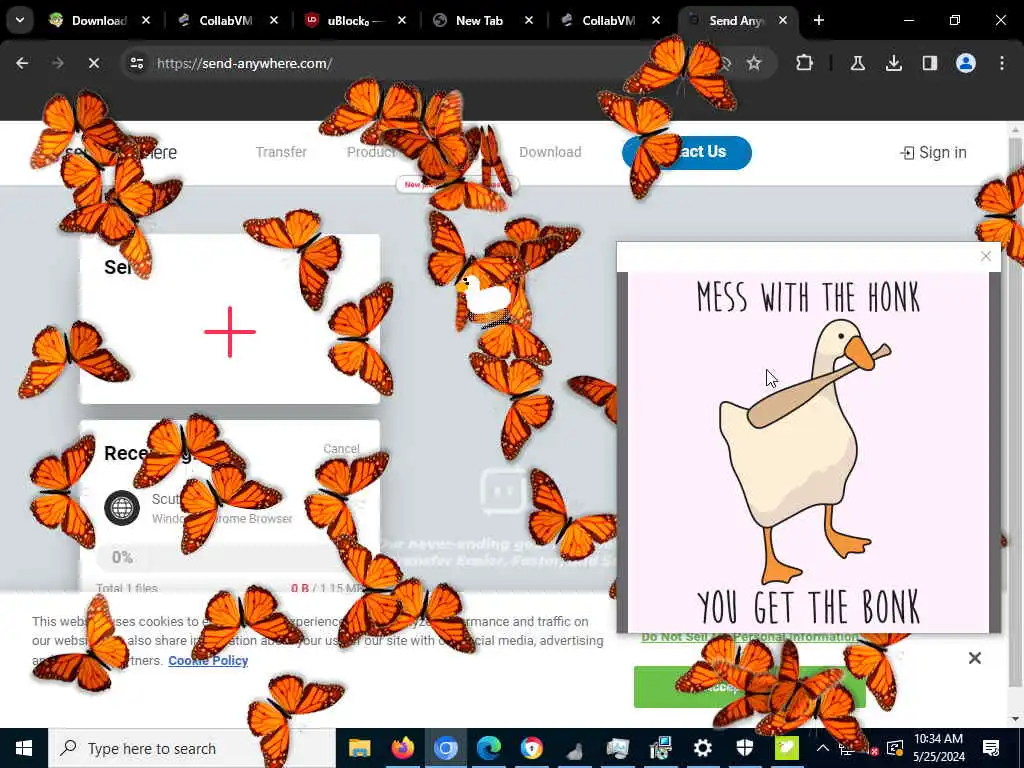Open the Windows Start menu
This screenshot has width=1024, height=768.
click(x=24, y=748)
